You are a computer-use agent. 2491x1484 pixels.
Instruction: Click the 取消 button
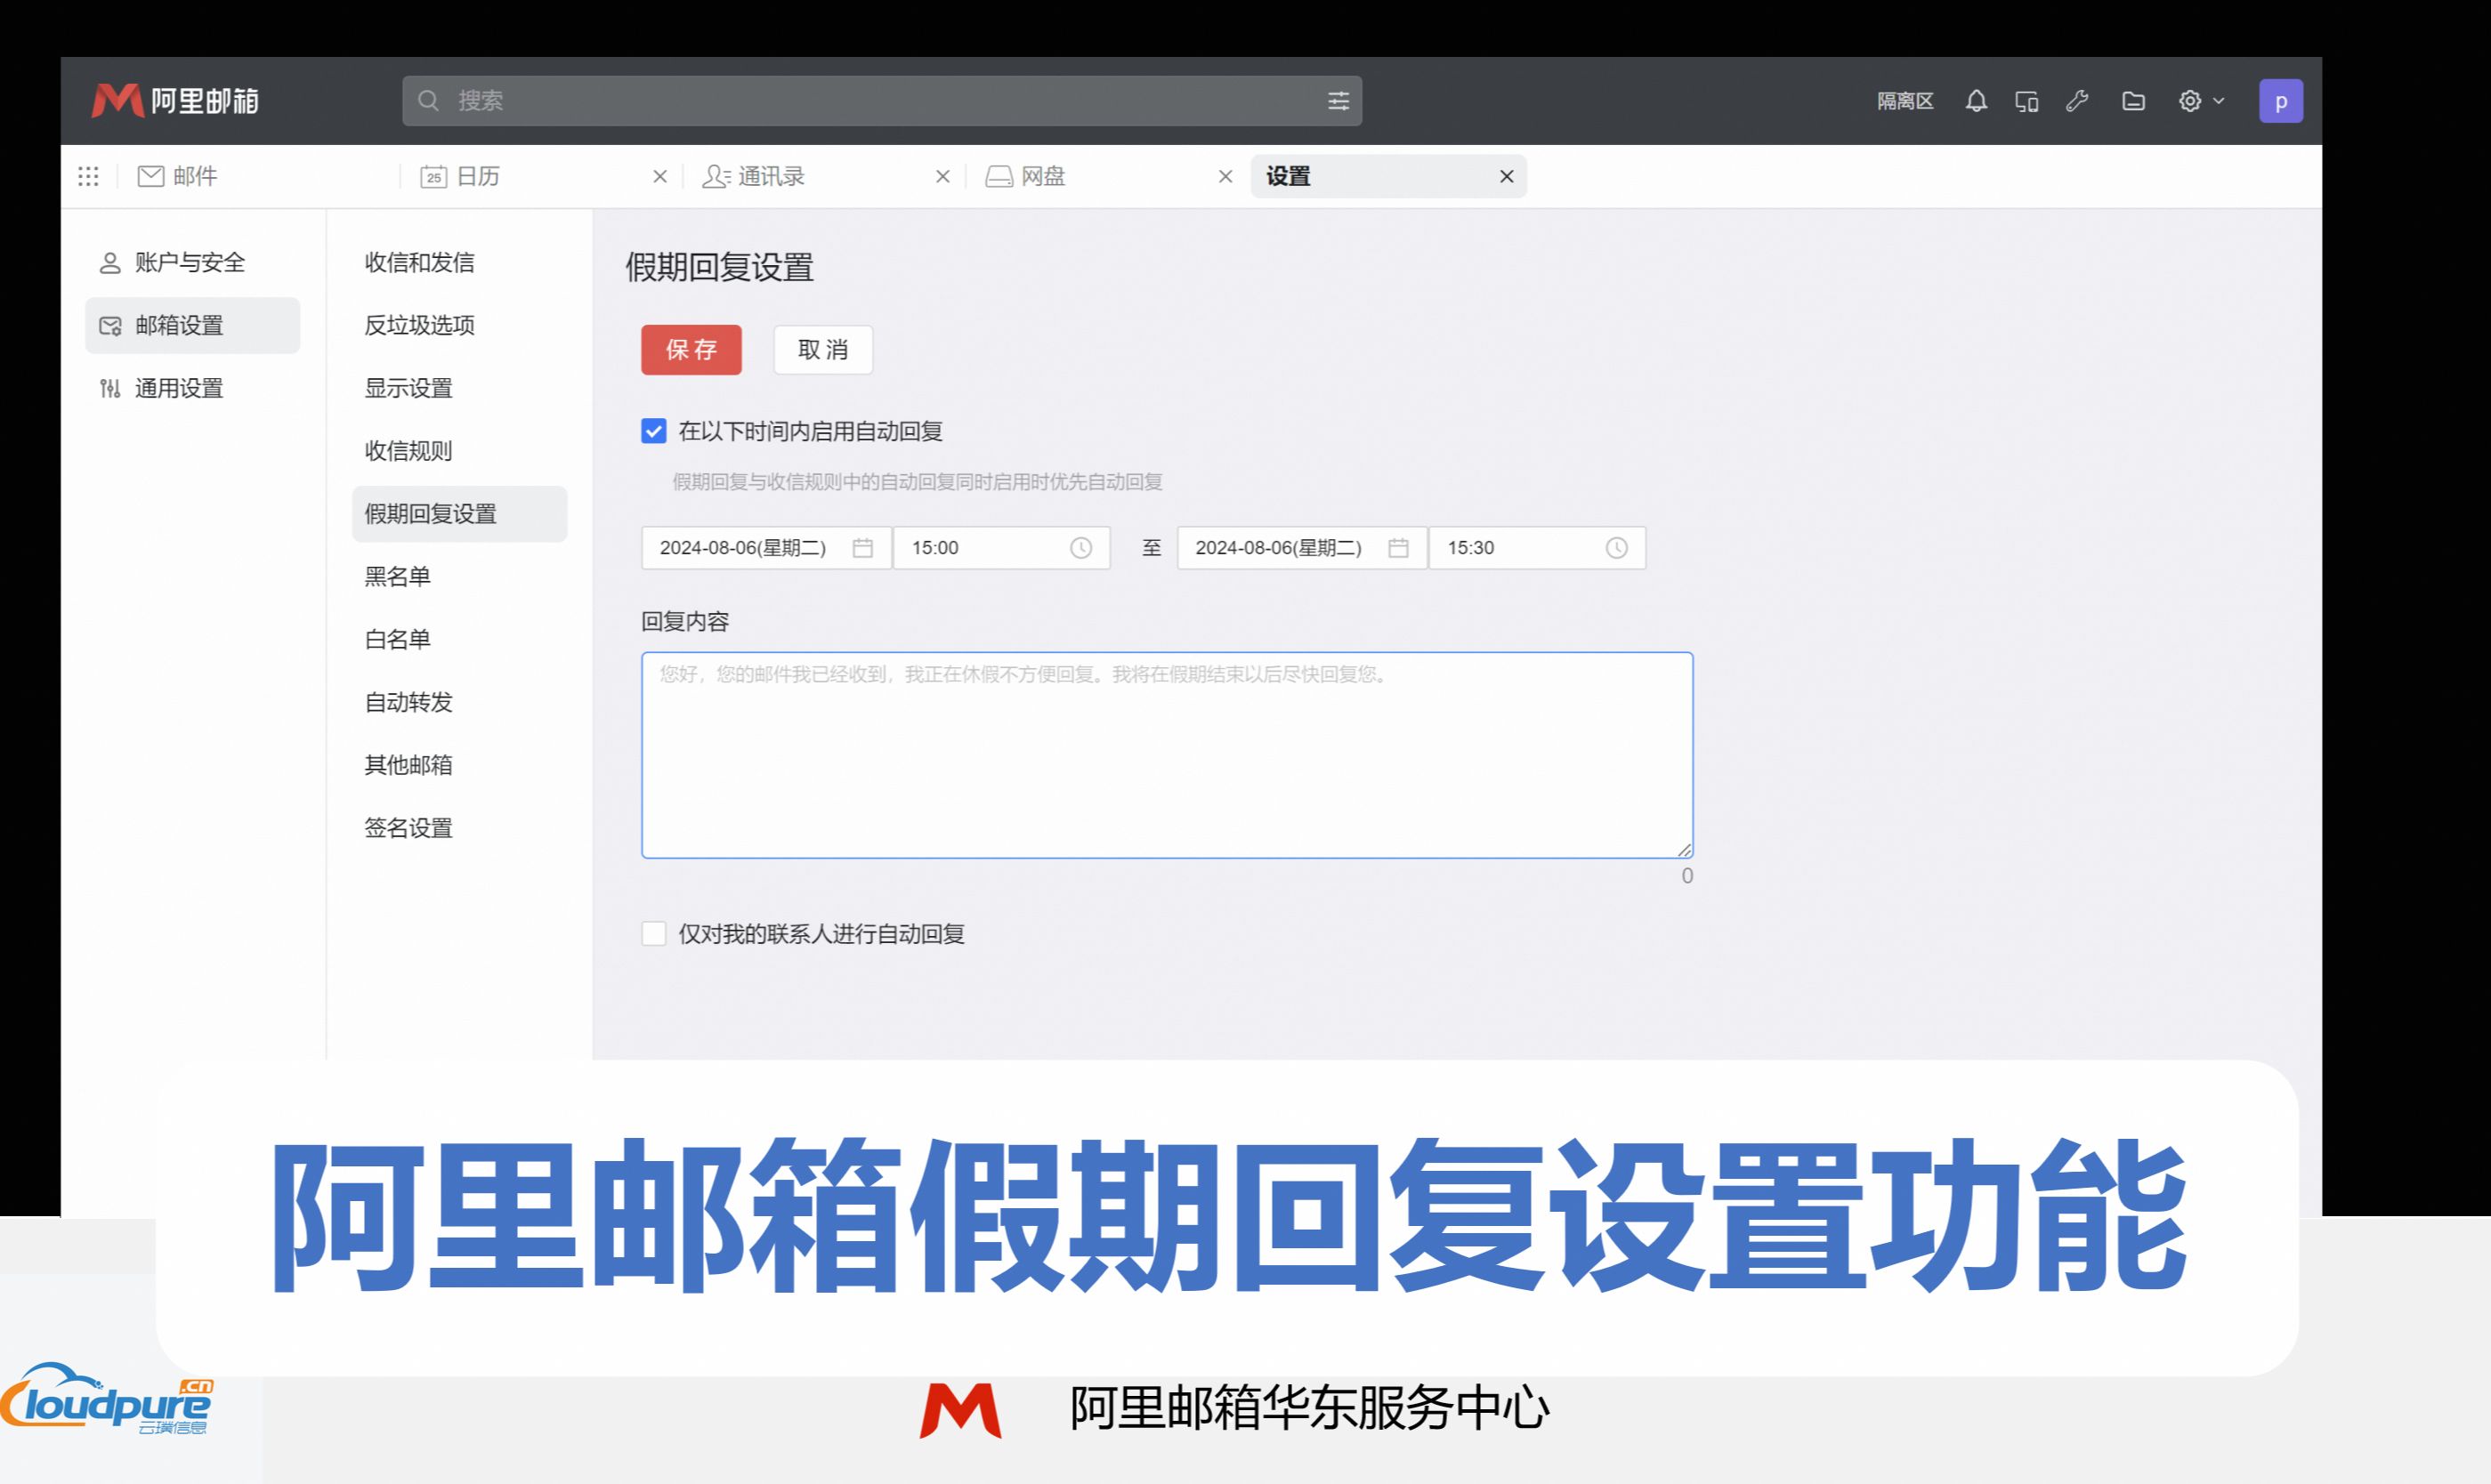(823, 350)
